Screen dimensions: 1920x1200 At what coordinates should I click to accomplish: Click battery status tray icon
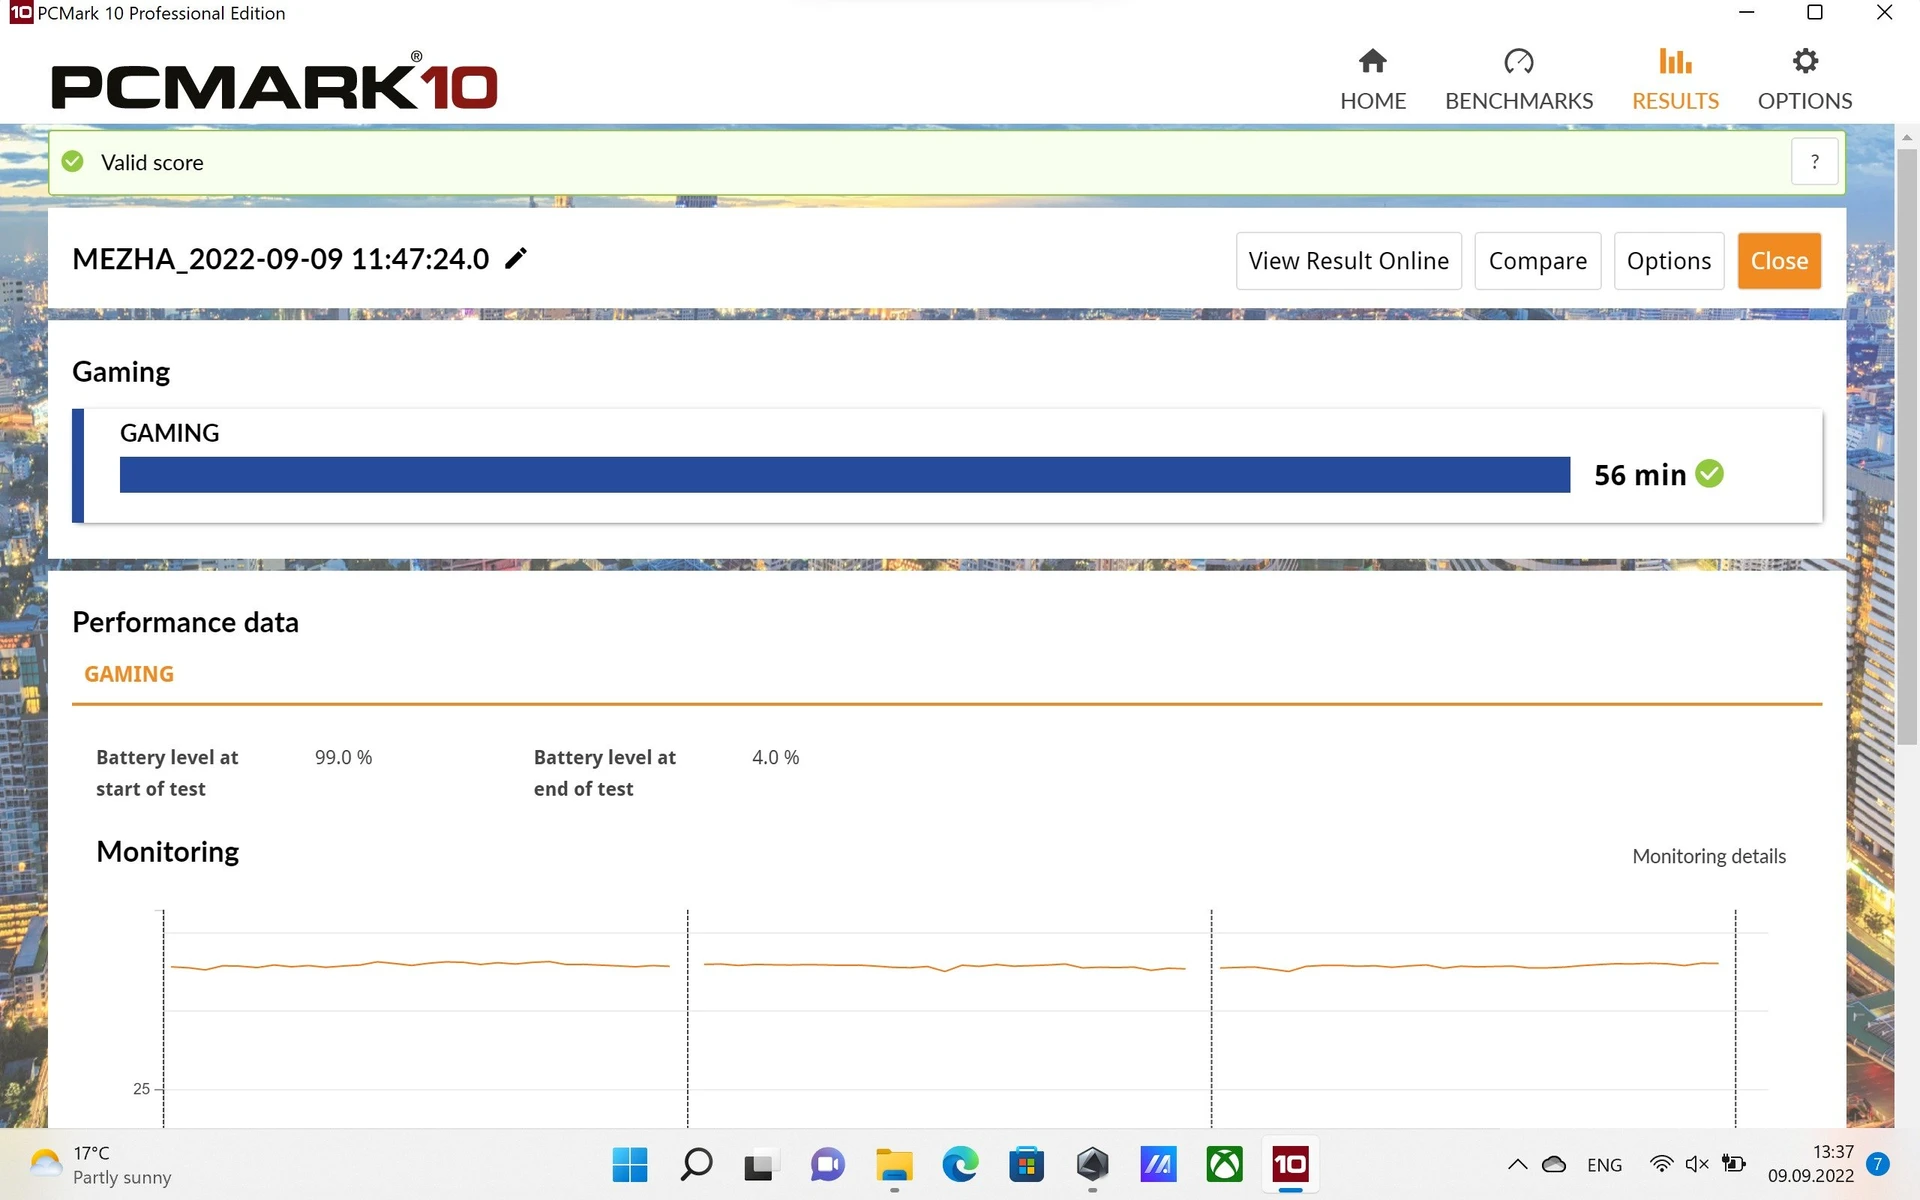tap(1734, 1164)
